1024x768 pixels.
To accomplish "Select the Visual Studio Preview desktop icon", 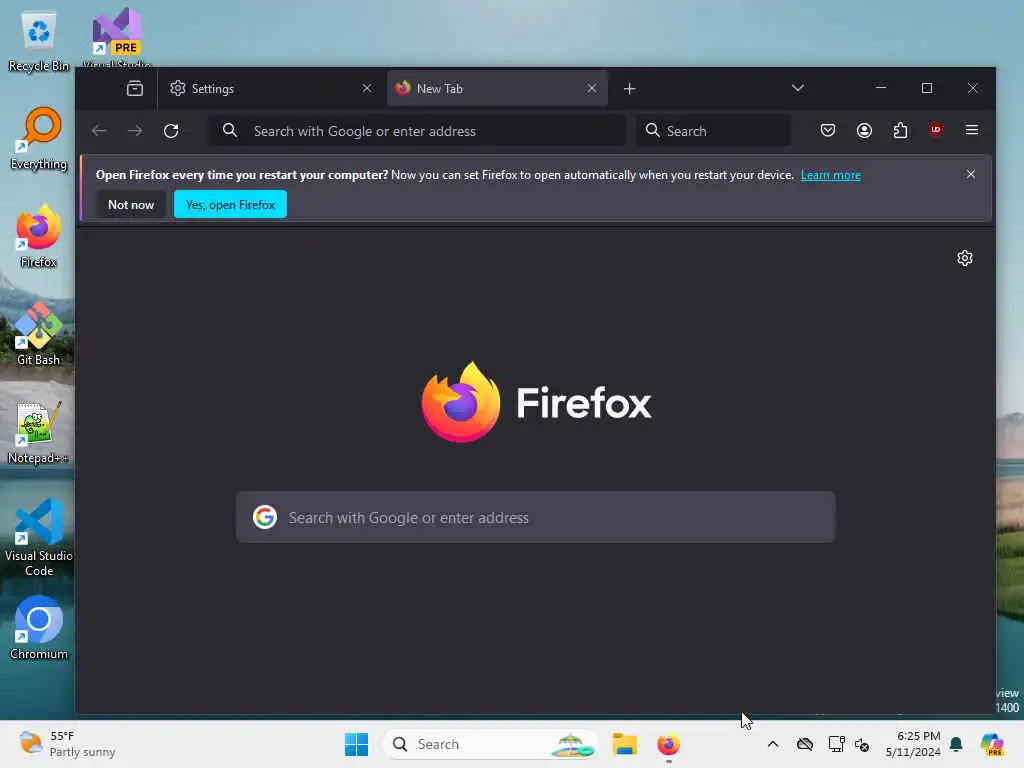I will (116, 37).
